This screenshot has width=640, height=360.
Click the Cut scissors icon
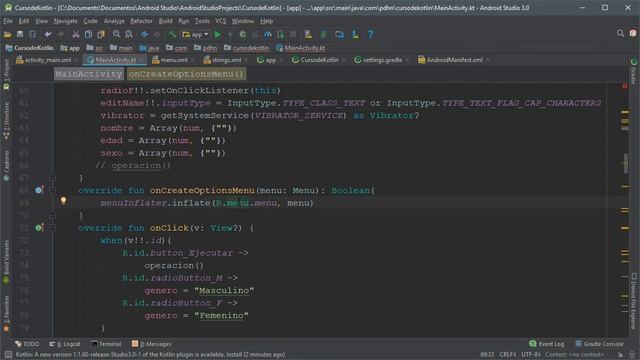(x=76, y=34)
